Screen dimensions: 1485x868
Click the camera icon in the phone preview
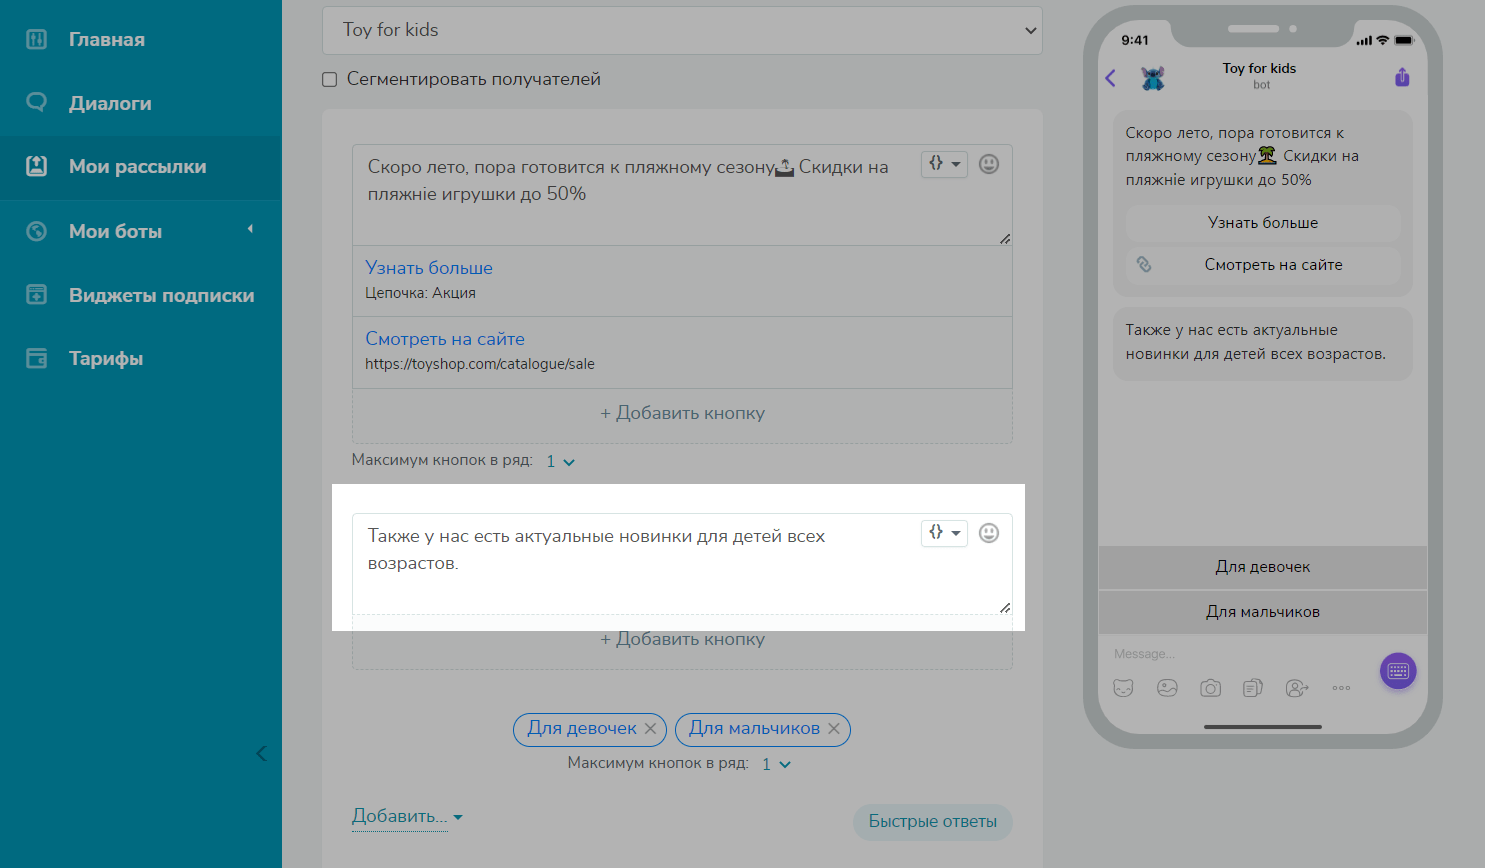(1210, 688)
